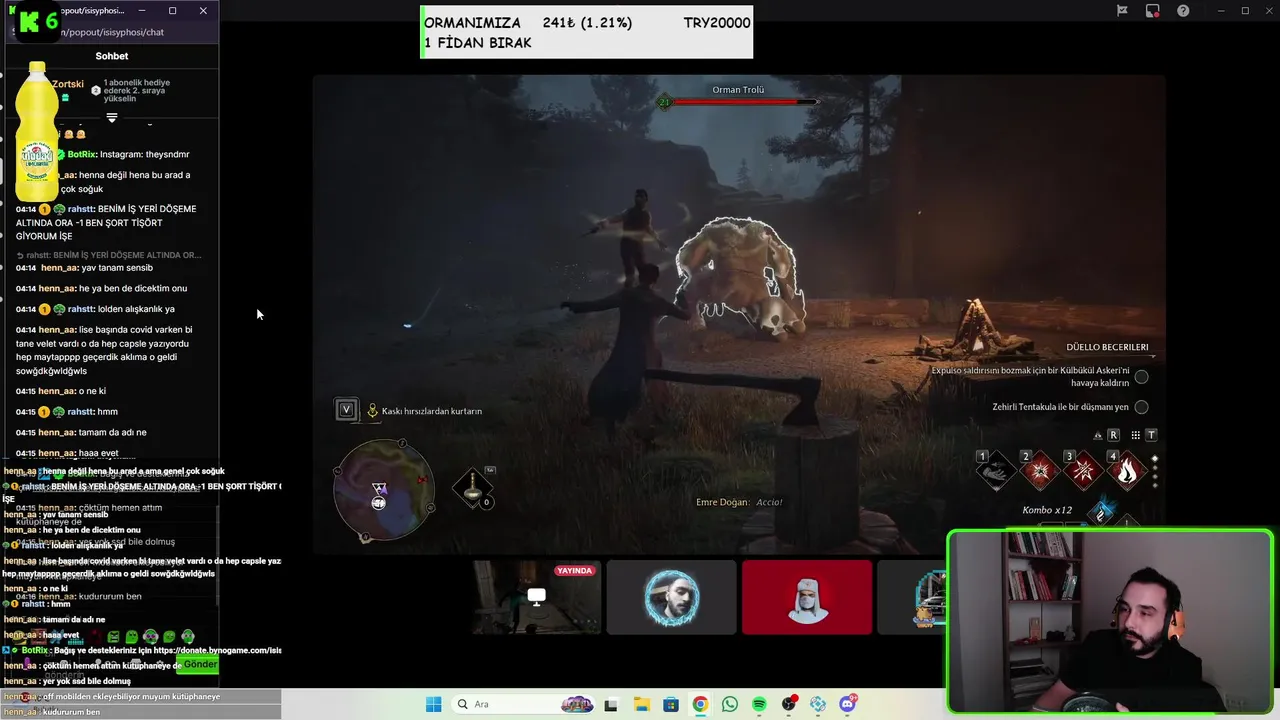Click Kaskı hırsızlardan kurtarın quest text

[x=432, y=411]
